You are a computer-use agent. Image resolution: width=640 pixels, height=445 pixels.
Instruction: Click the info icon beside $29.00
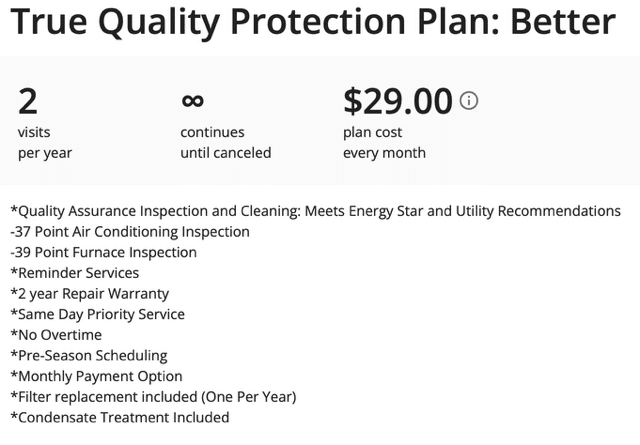(469, 100)
